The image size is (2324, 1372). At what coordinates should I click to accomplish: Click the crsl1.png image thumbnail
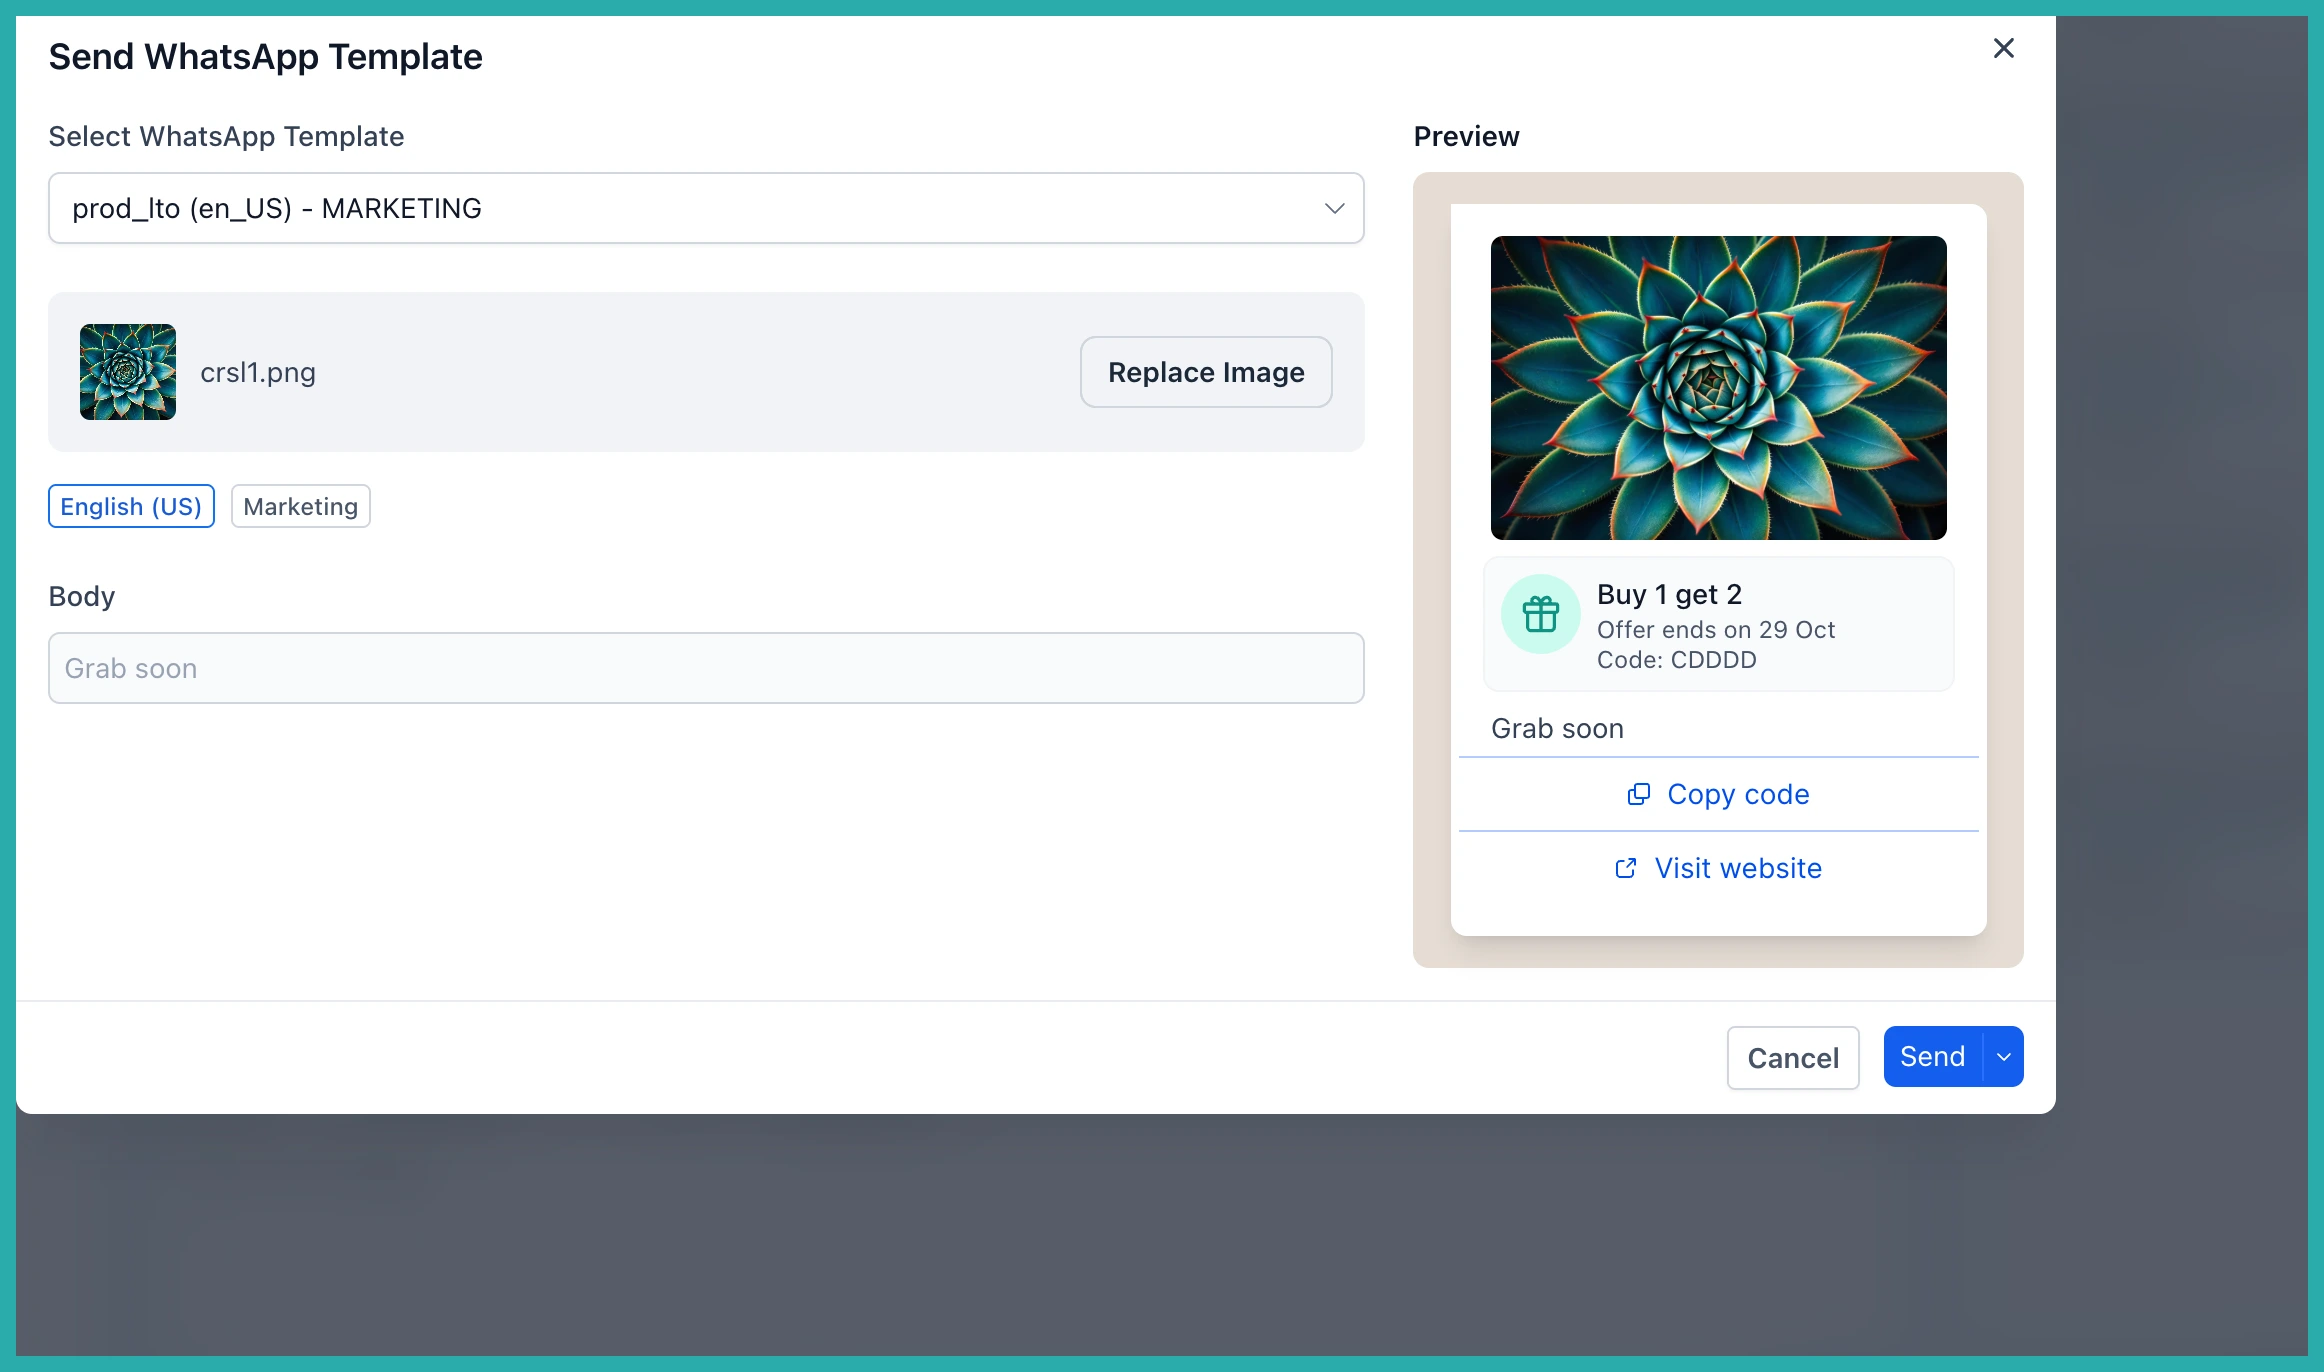coord(128,372)
